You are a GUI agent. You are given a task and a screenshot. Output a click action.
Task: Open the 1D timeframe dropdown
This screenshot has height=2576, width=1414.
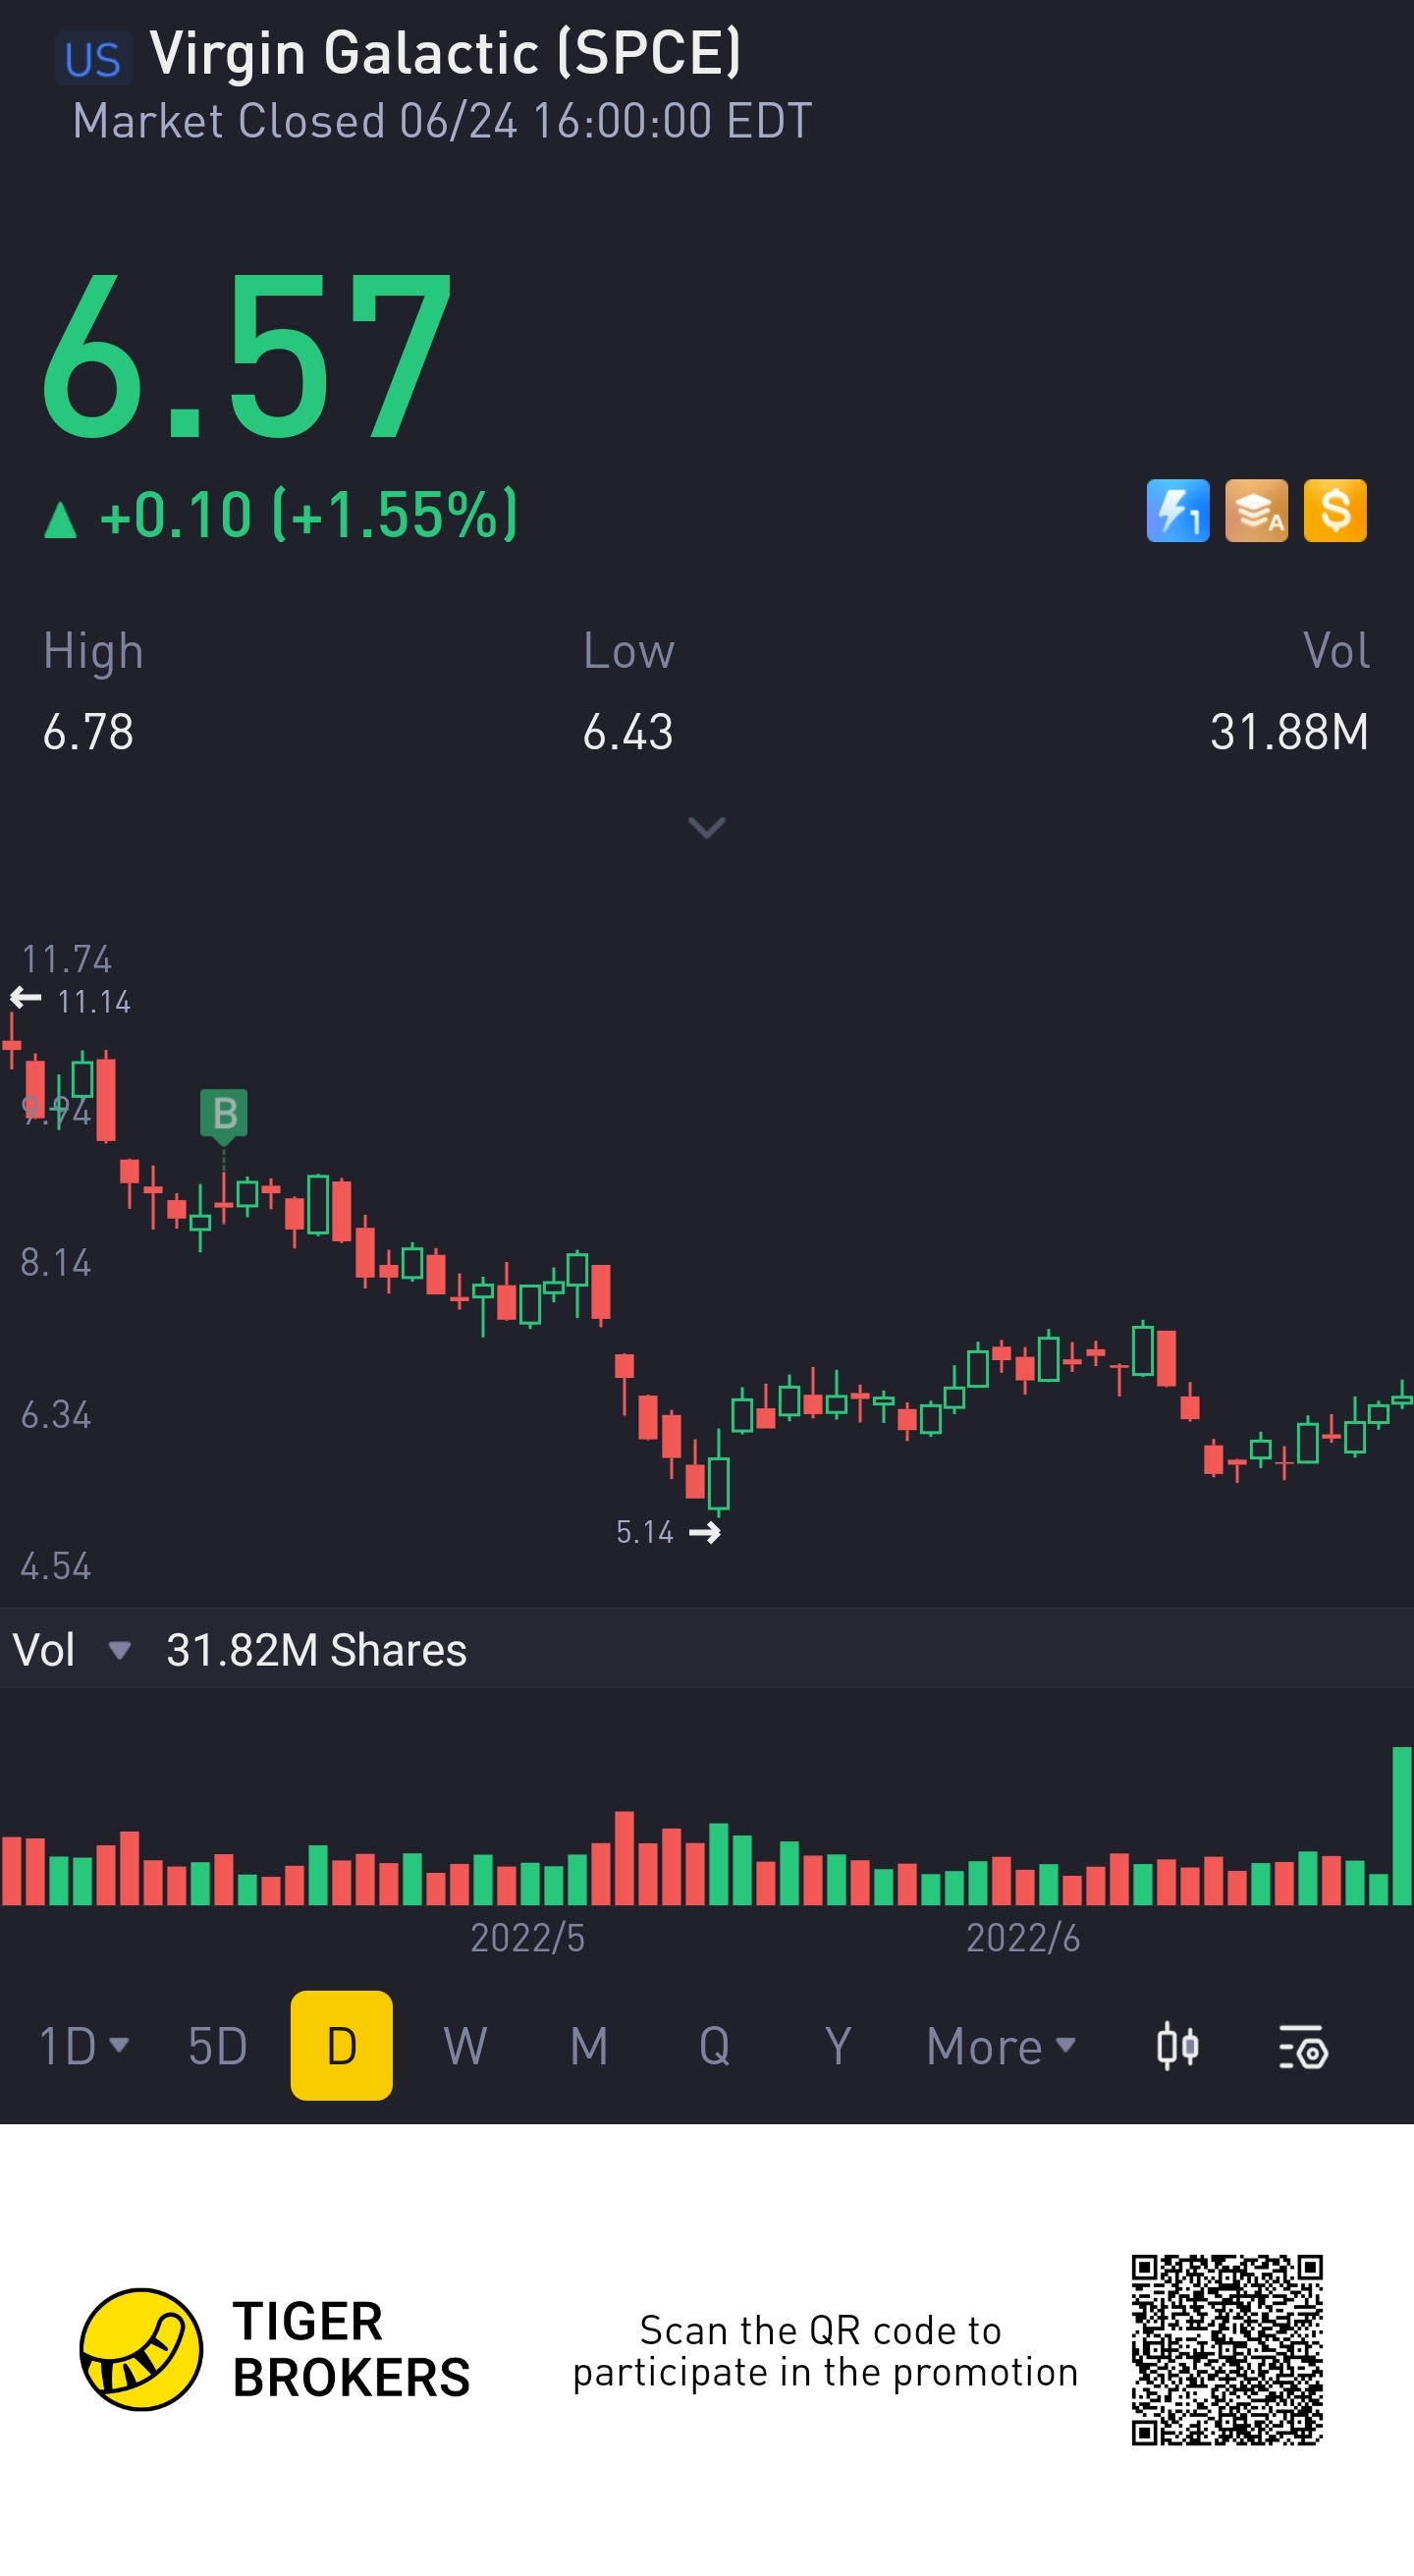[x=84, y=2045]
